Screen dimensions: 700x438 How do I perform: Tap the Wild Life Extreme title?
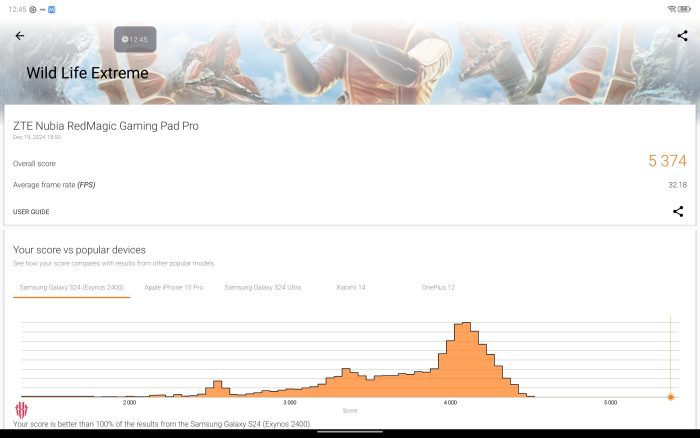pyautogui.click(x=87, y=73)
